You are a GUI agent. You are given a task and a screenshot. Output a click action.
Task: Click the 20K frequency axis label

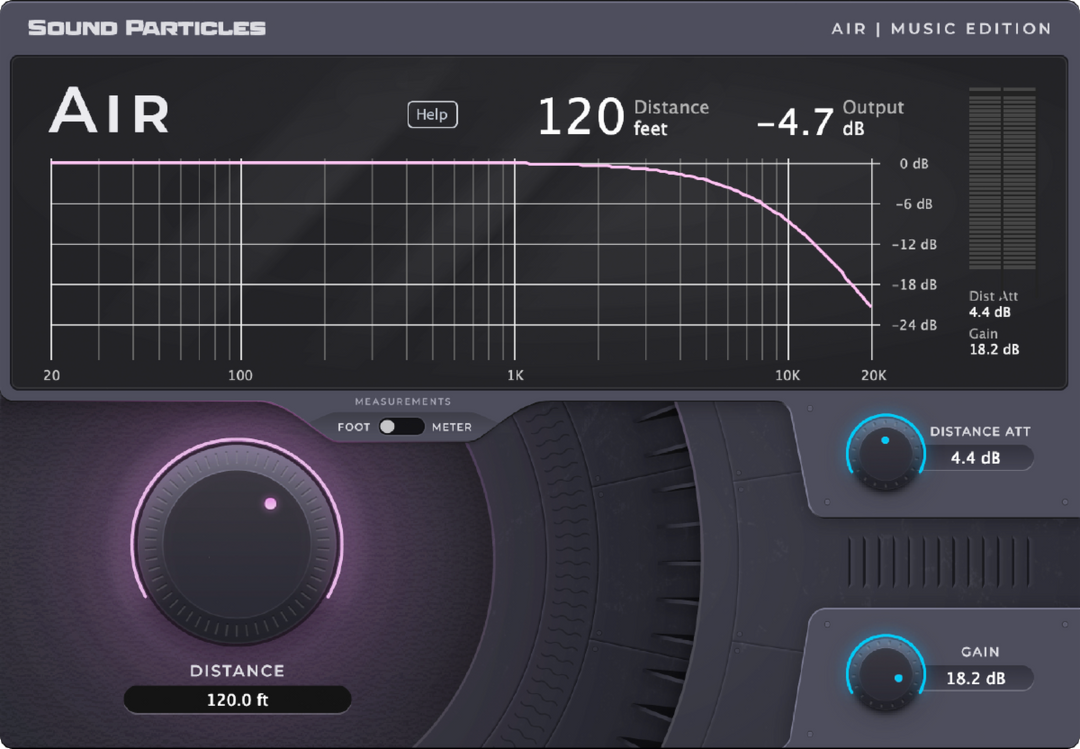tap(874, 376)
